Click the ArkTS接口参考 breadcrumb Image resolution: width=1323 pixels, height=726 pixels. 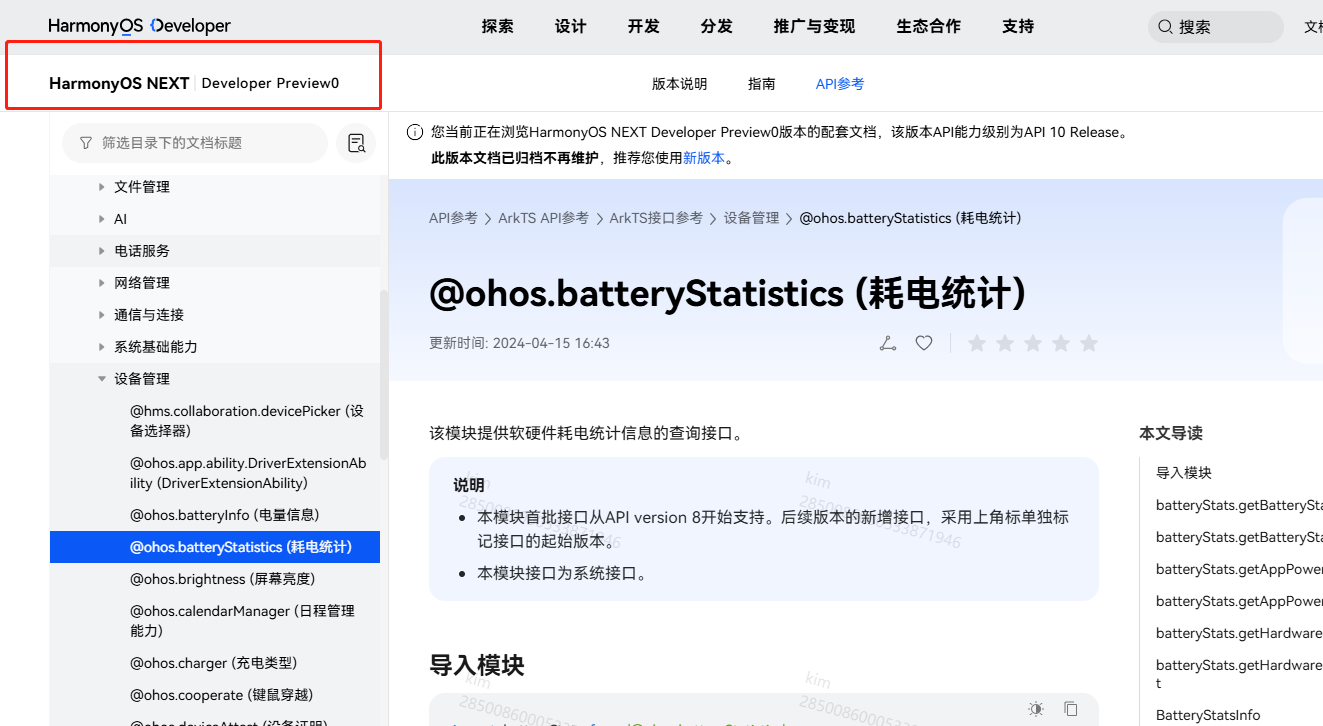tap(656, 218)
